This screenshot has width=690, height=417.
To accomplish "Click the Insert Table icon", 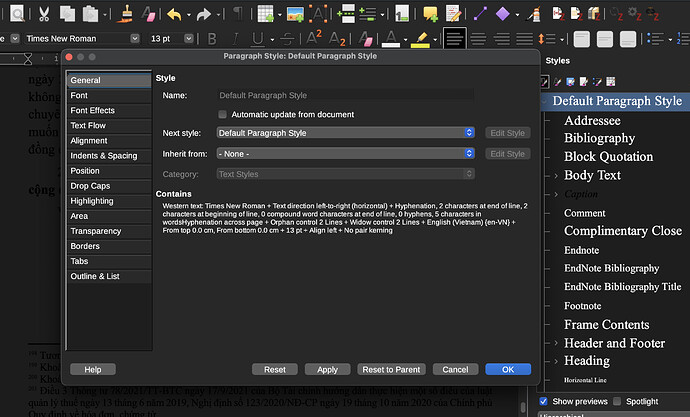I will (x=266, y=14).
